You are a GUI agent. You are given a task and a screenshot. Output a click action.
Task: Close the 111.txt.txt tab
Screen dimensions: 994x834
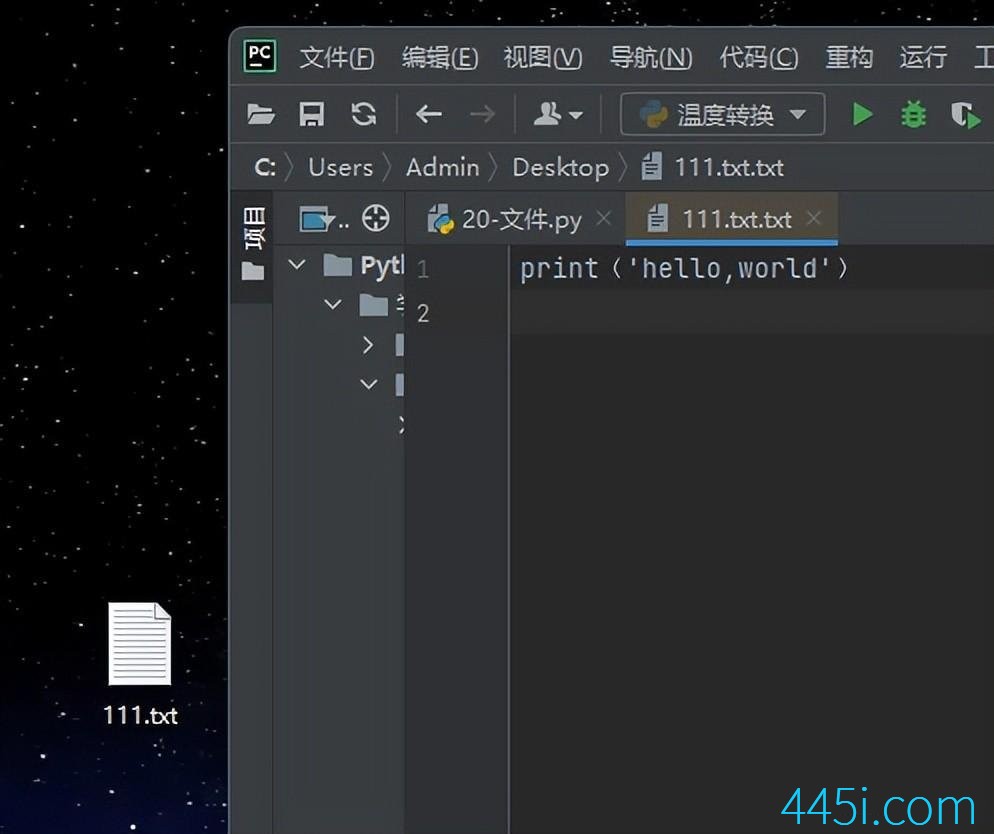[x=813, y=219]
